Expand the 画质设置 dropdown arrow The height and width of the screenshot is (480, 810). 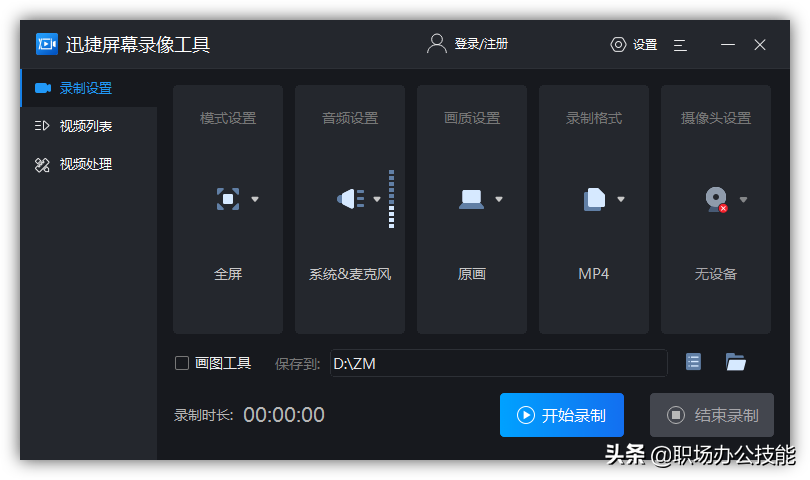499,199
